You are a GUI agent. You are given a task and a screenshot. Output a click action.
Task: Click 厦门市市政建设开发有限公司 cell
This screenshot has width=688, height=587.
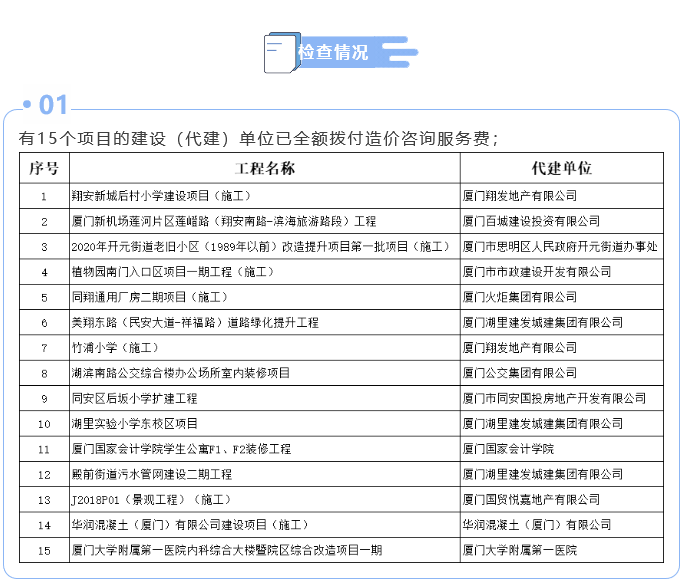pyautogui.click(x=562, y=272)
